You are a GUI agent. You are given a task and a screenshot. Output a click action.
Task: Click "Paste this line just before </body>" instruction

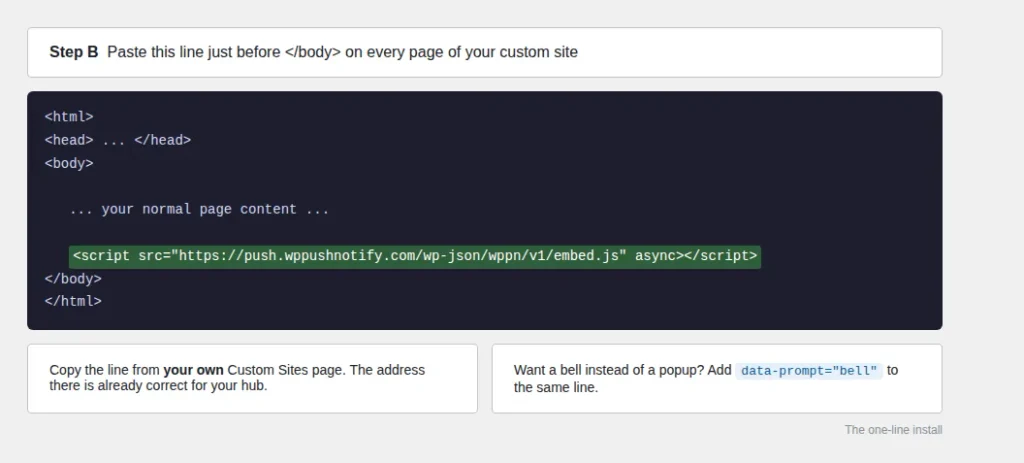[342, 52]
